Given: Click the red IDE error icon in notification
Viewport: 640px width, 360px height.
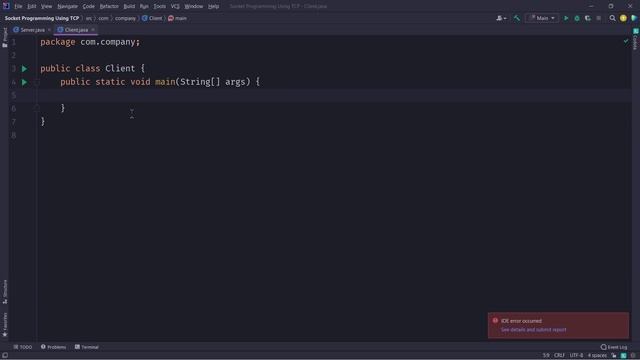Looking at the screenshot, I should click(495, 320).
